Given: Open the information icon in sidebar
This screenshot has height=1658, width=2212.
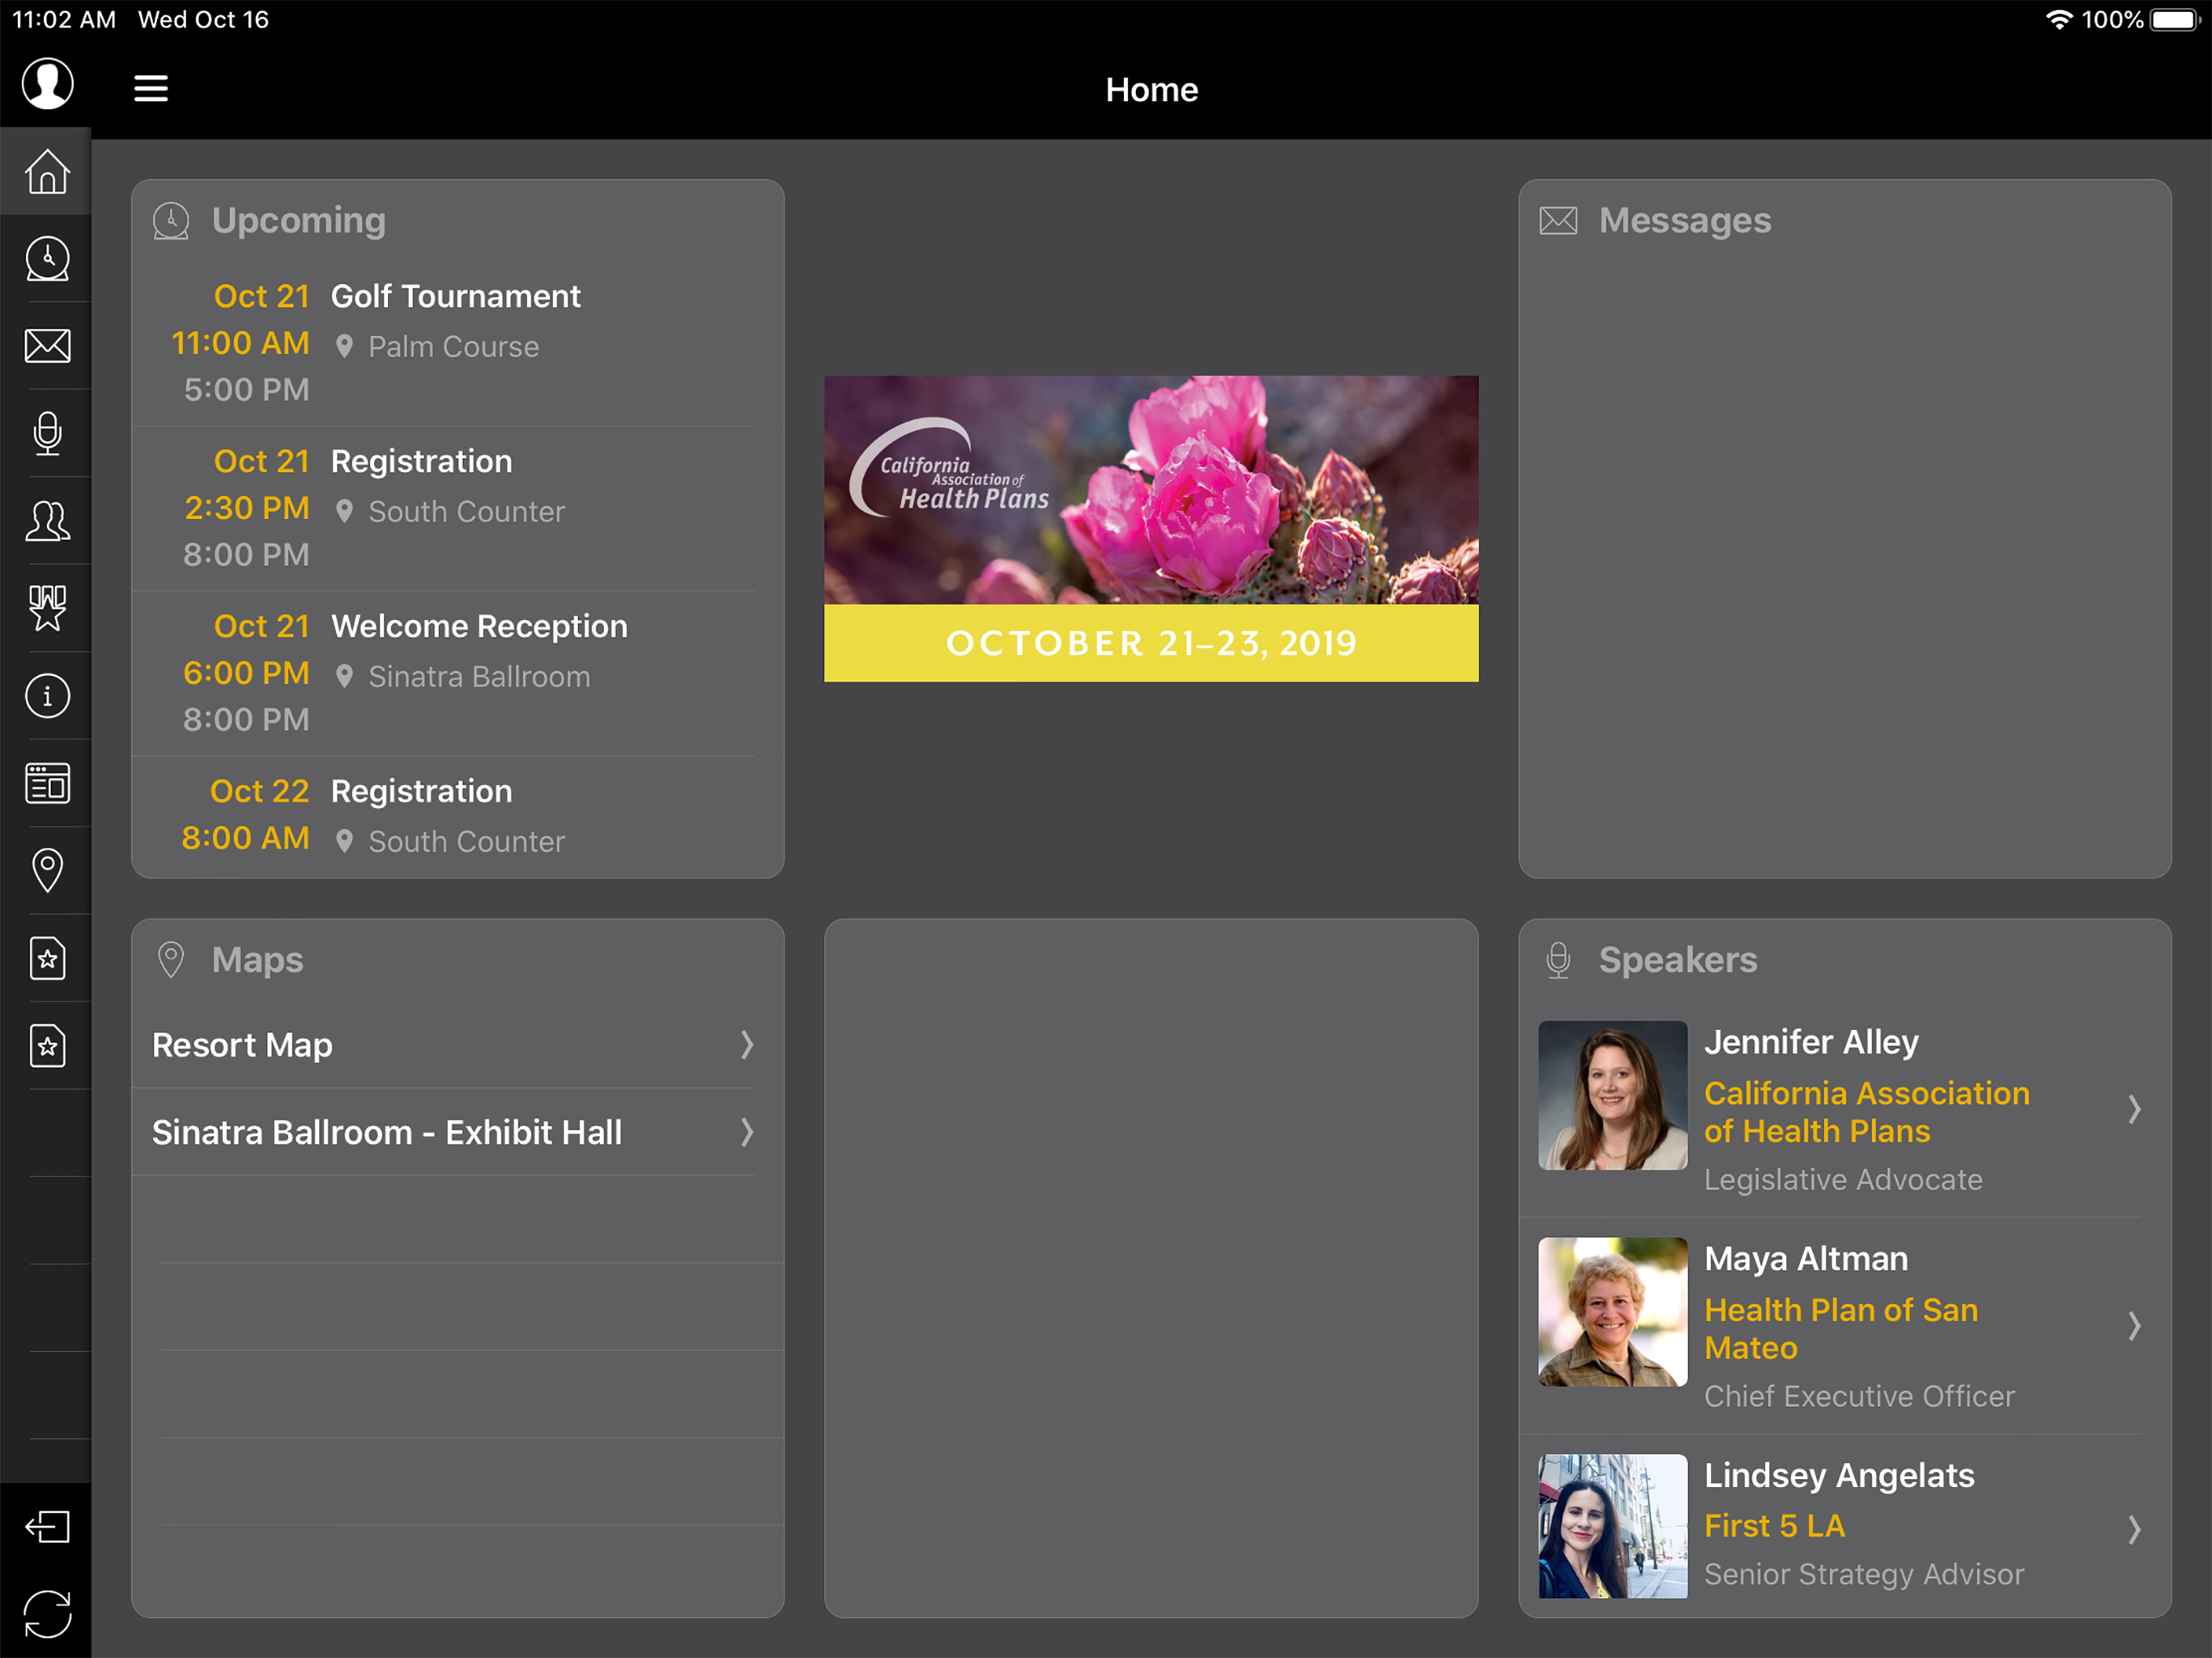Looking at the screenshot, I should click(x=47, y=696).
